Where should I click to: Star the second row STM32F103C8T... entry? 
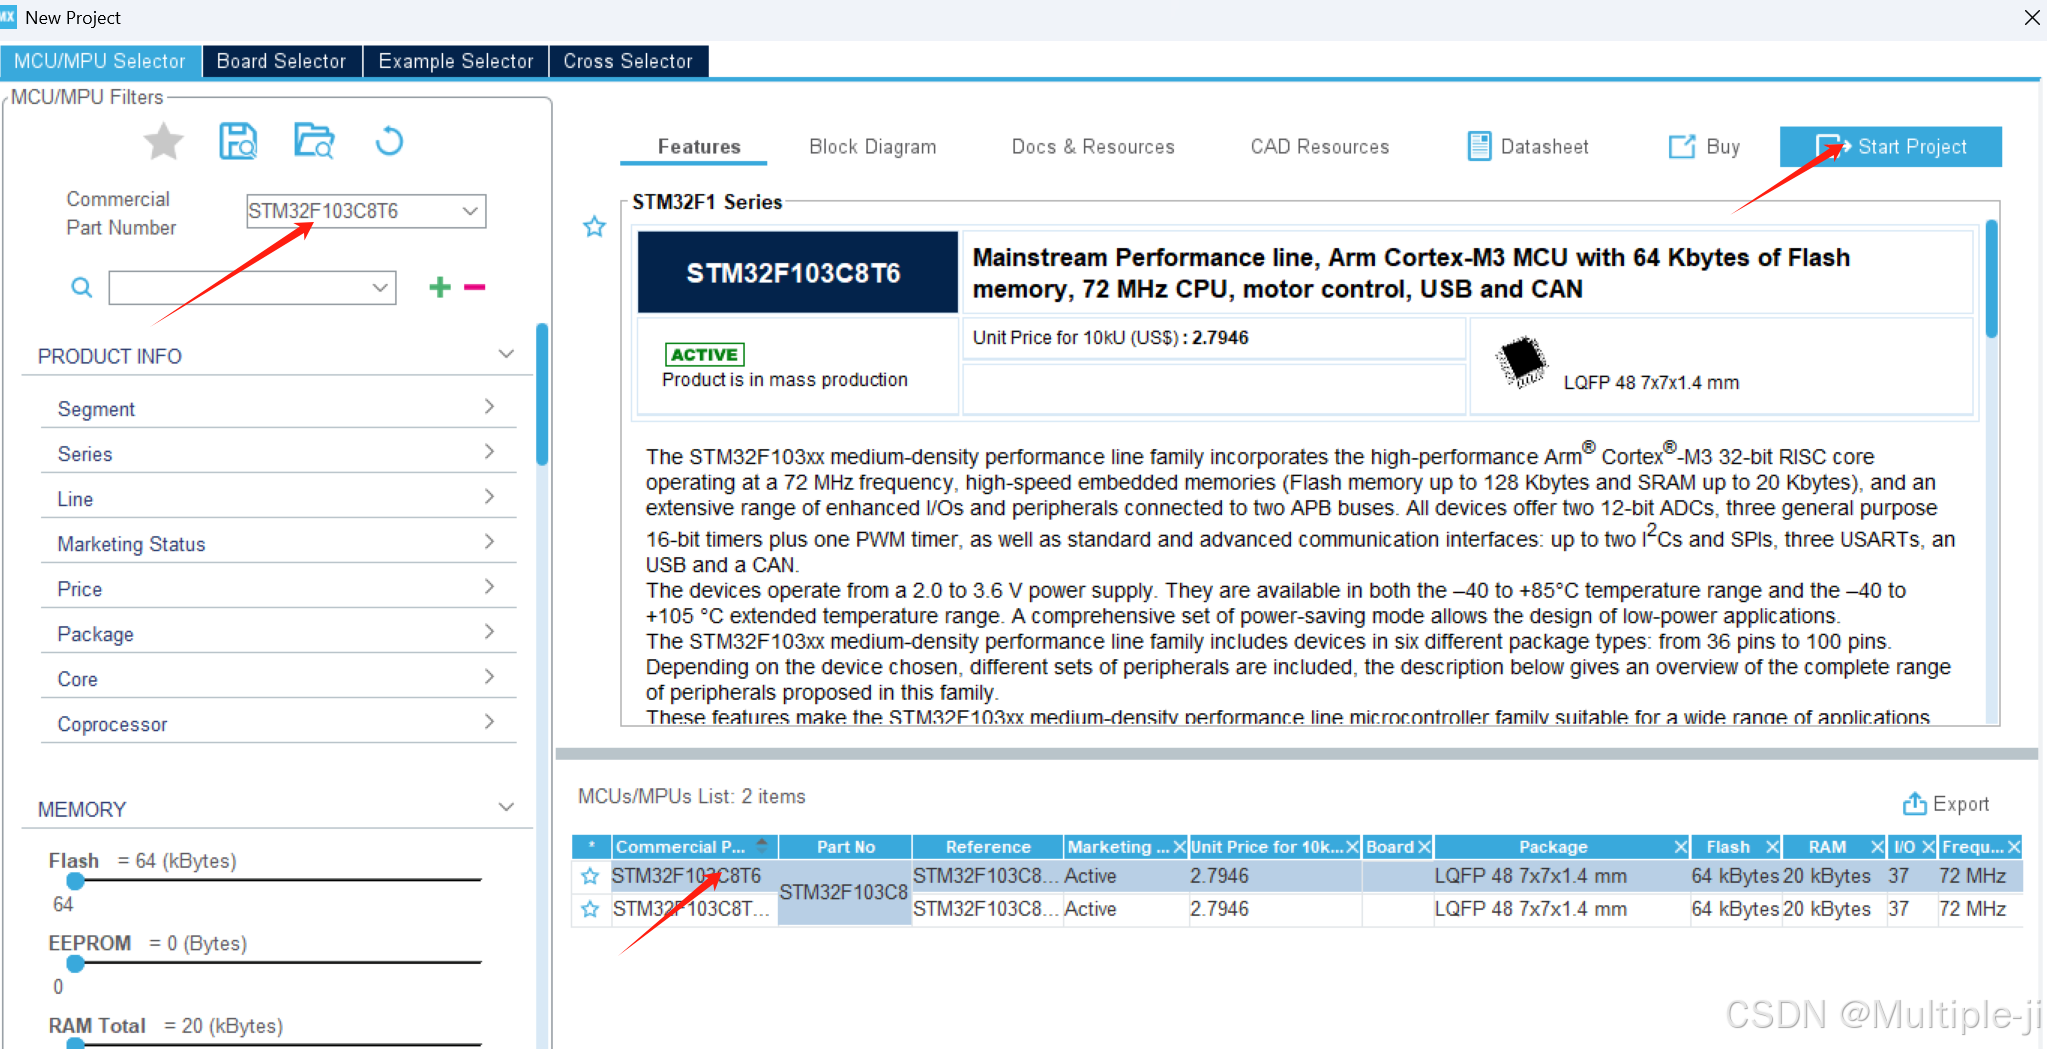(x=590, y=909)
